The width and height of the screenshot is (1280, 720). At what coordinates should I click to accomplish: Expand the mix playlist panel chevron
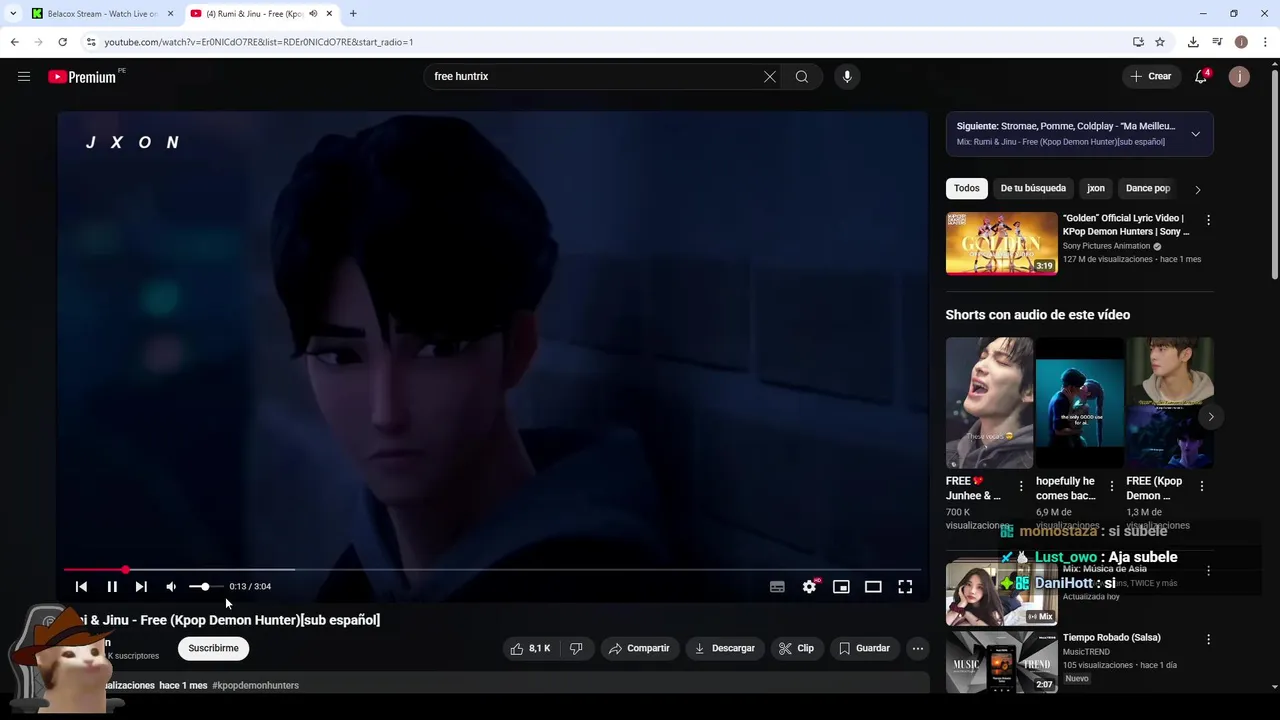[1195, 134]
